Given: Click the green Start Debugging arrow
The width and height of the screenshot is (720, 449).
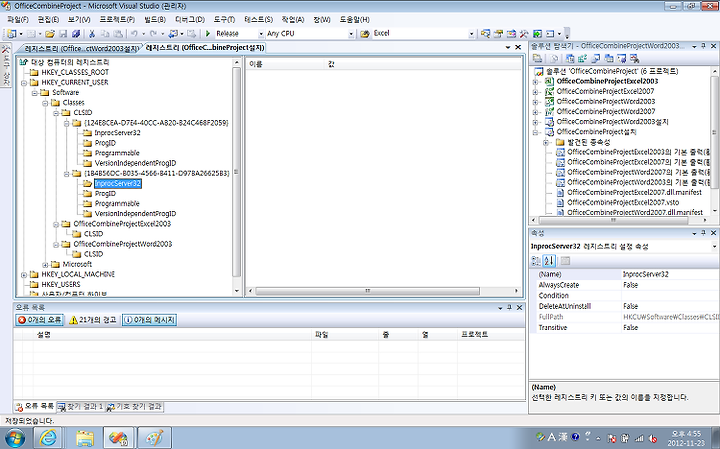Looking at the screenshot, I should (208, 34).
